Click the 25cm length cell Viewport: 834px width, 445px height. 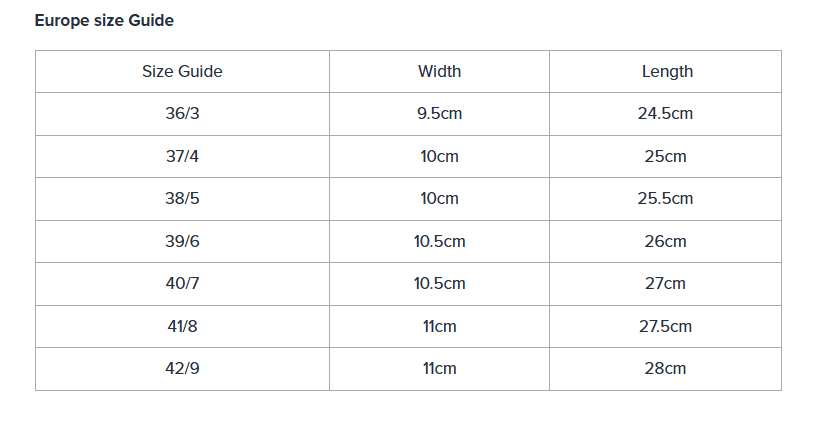[666, 157]
